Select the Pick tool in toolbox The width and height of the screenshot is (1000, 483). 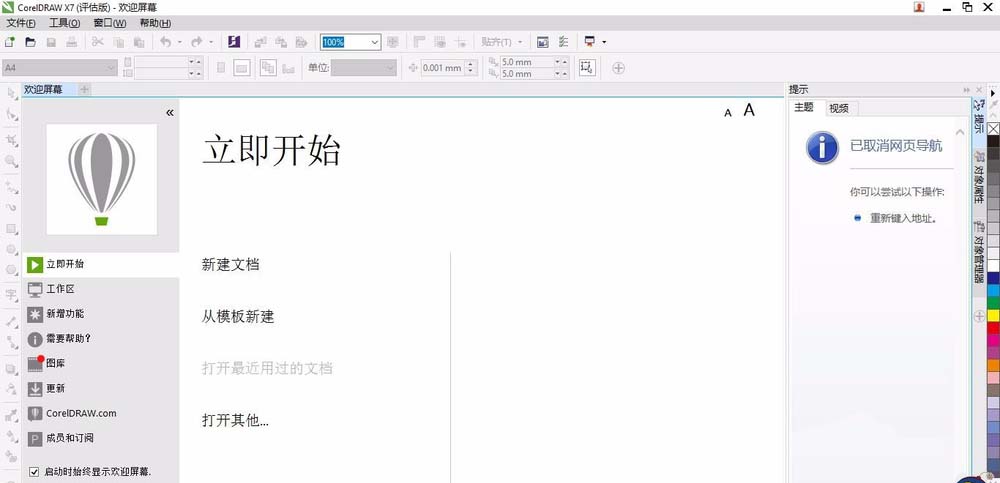pos(11,94)
